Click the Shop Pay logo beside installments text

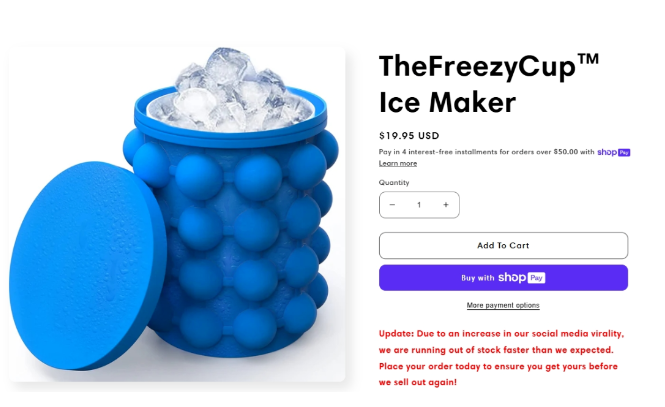(x=614, y=152)
